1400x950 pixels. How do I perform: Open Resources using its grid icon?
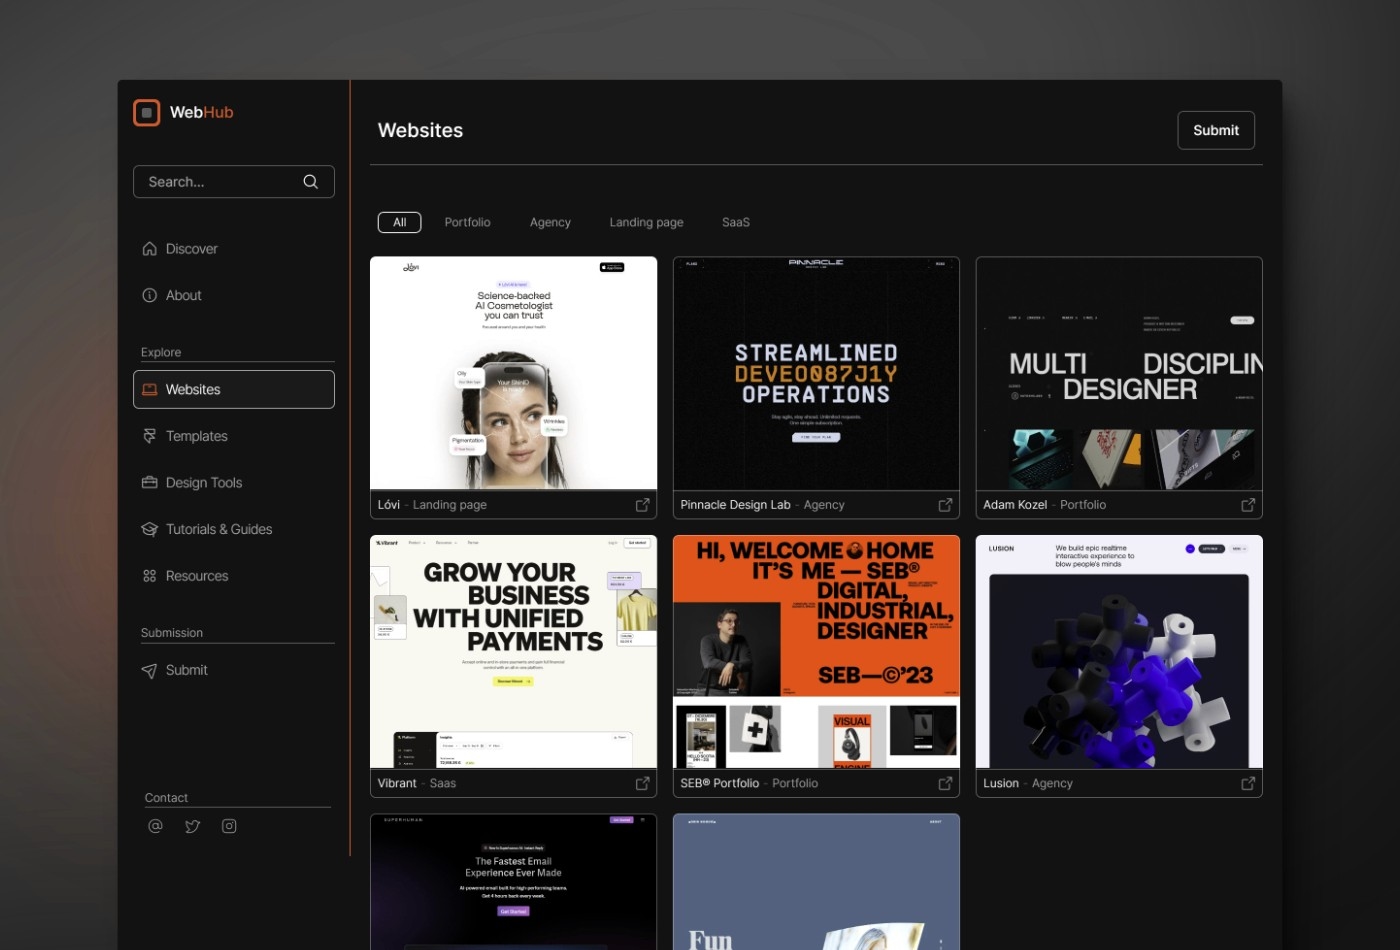pyautogui.click(x=150, y=575)
